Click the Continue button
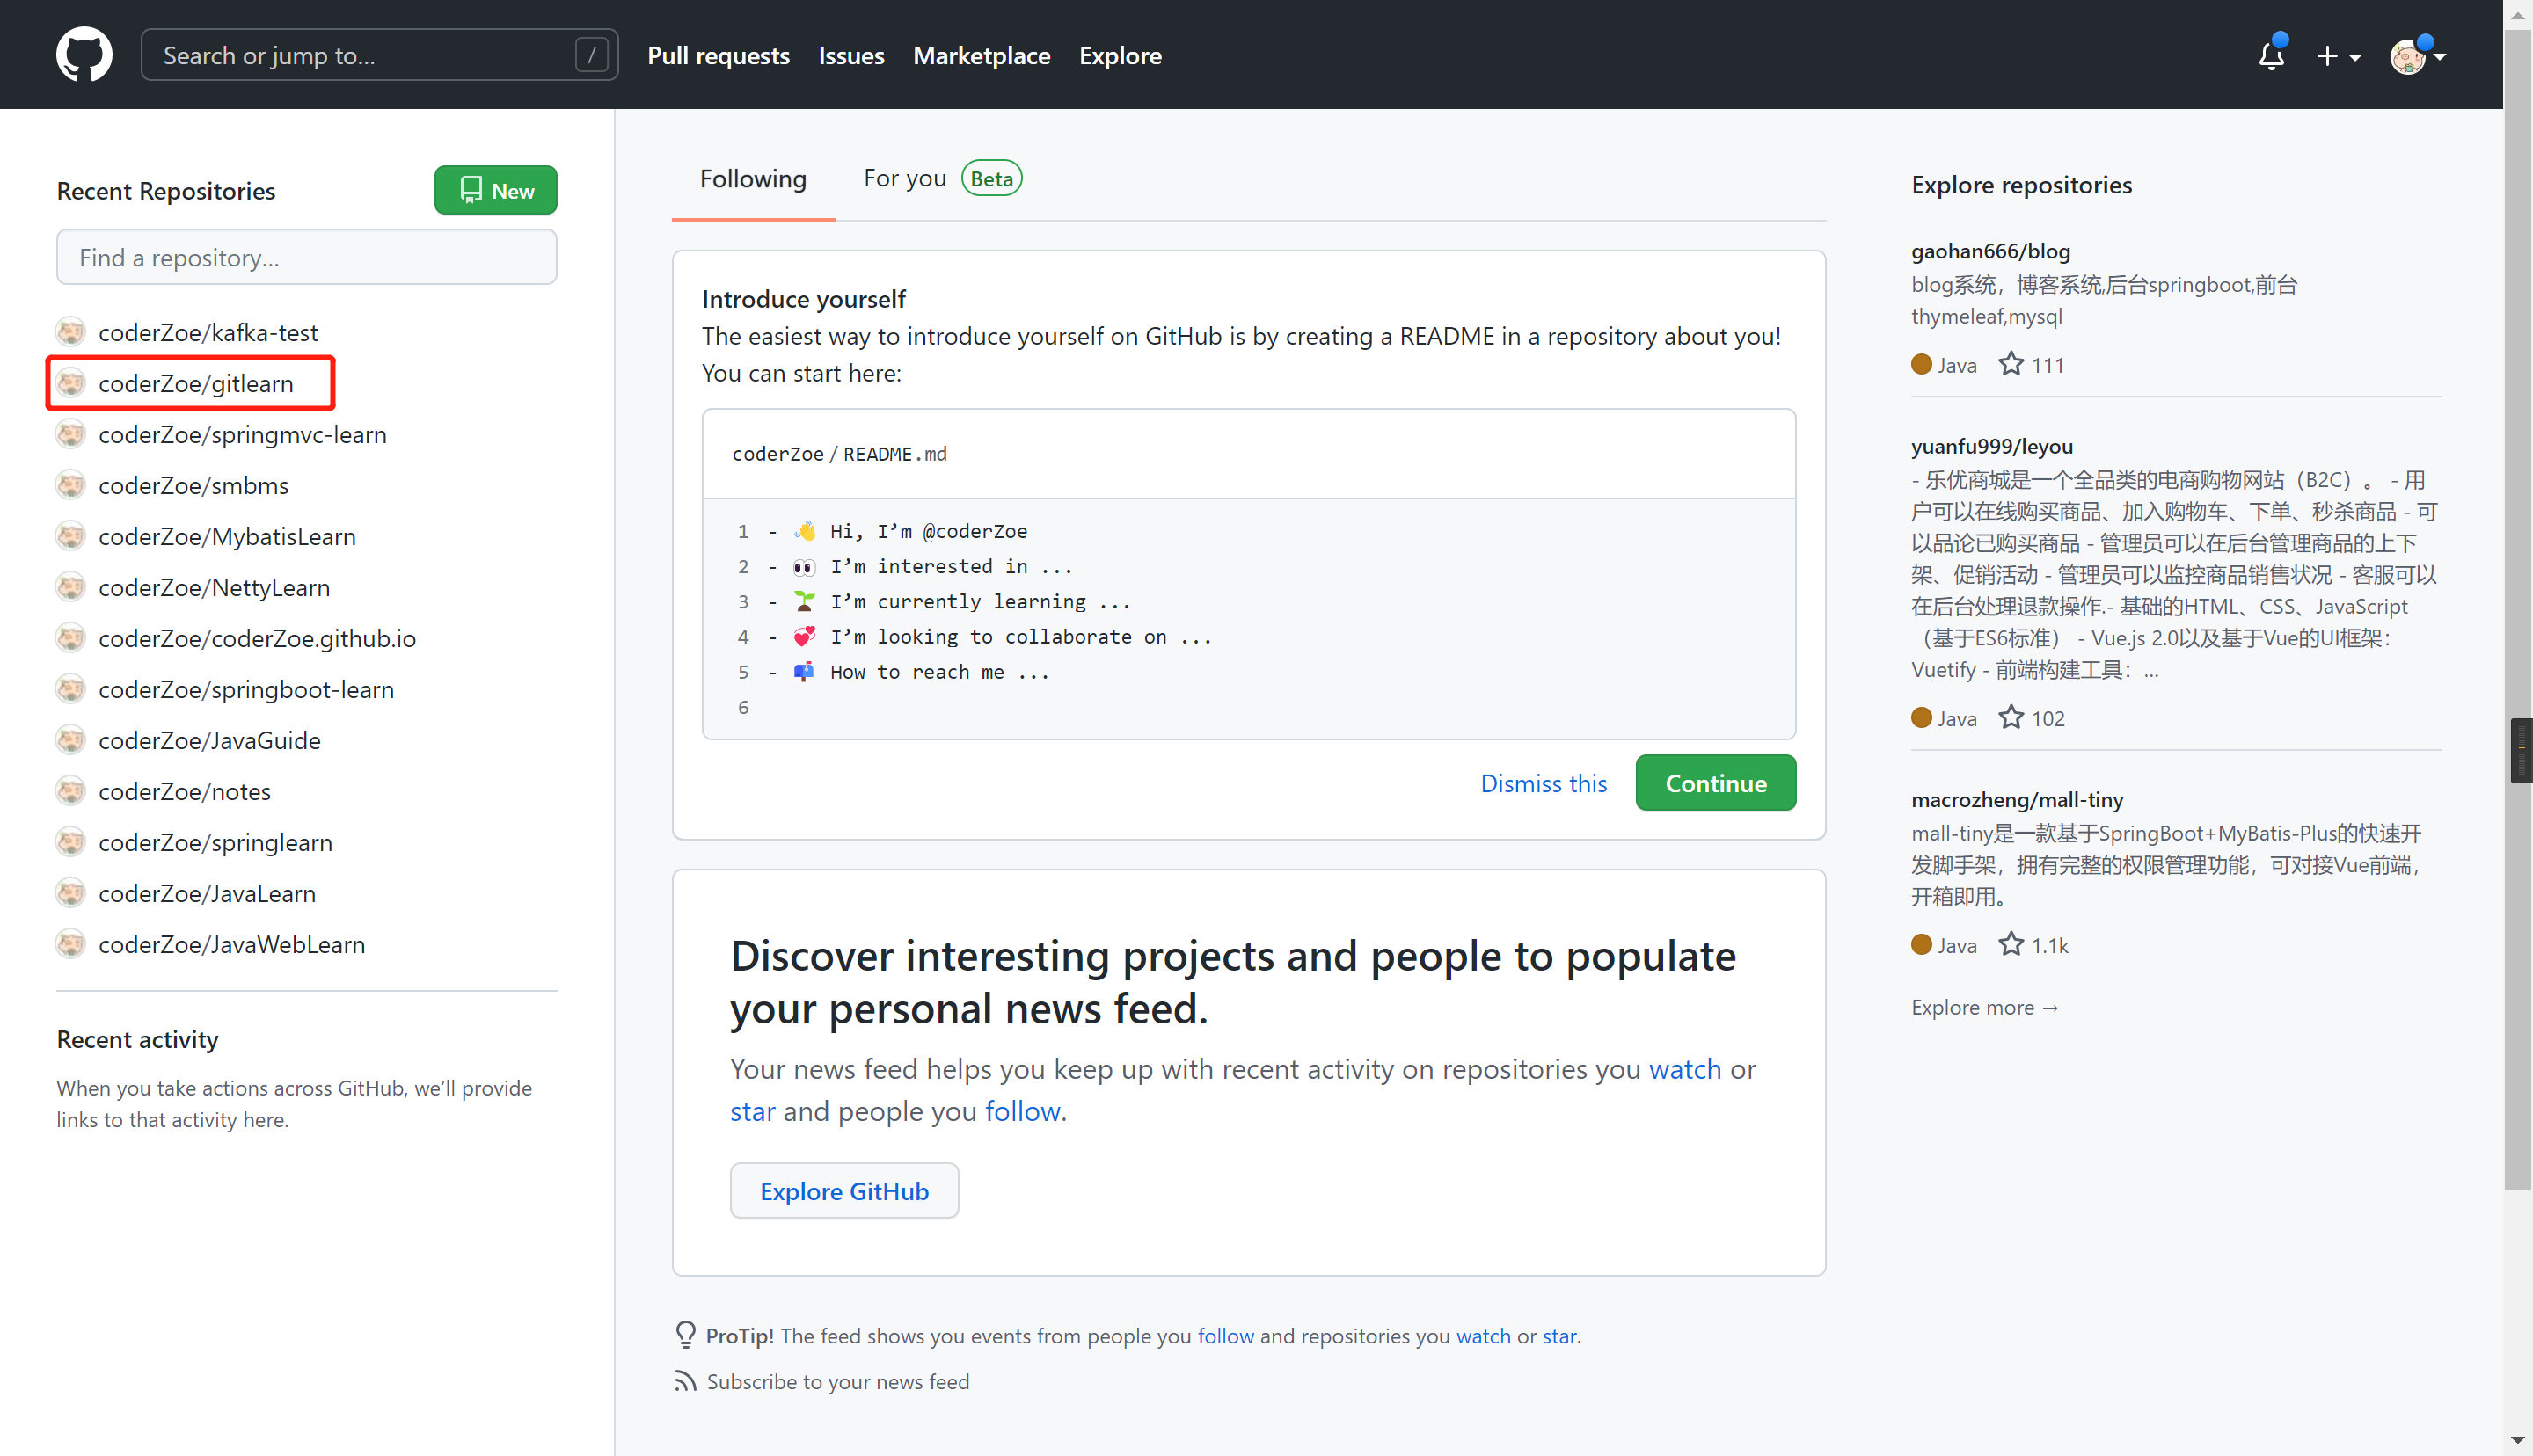This screenshot has width=2533, height=1456. coord(1716,783)
